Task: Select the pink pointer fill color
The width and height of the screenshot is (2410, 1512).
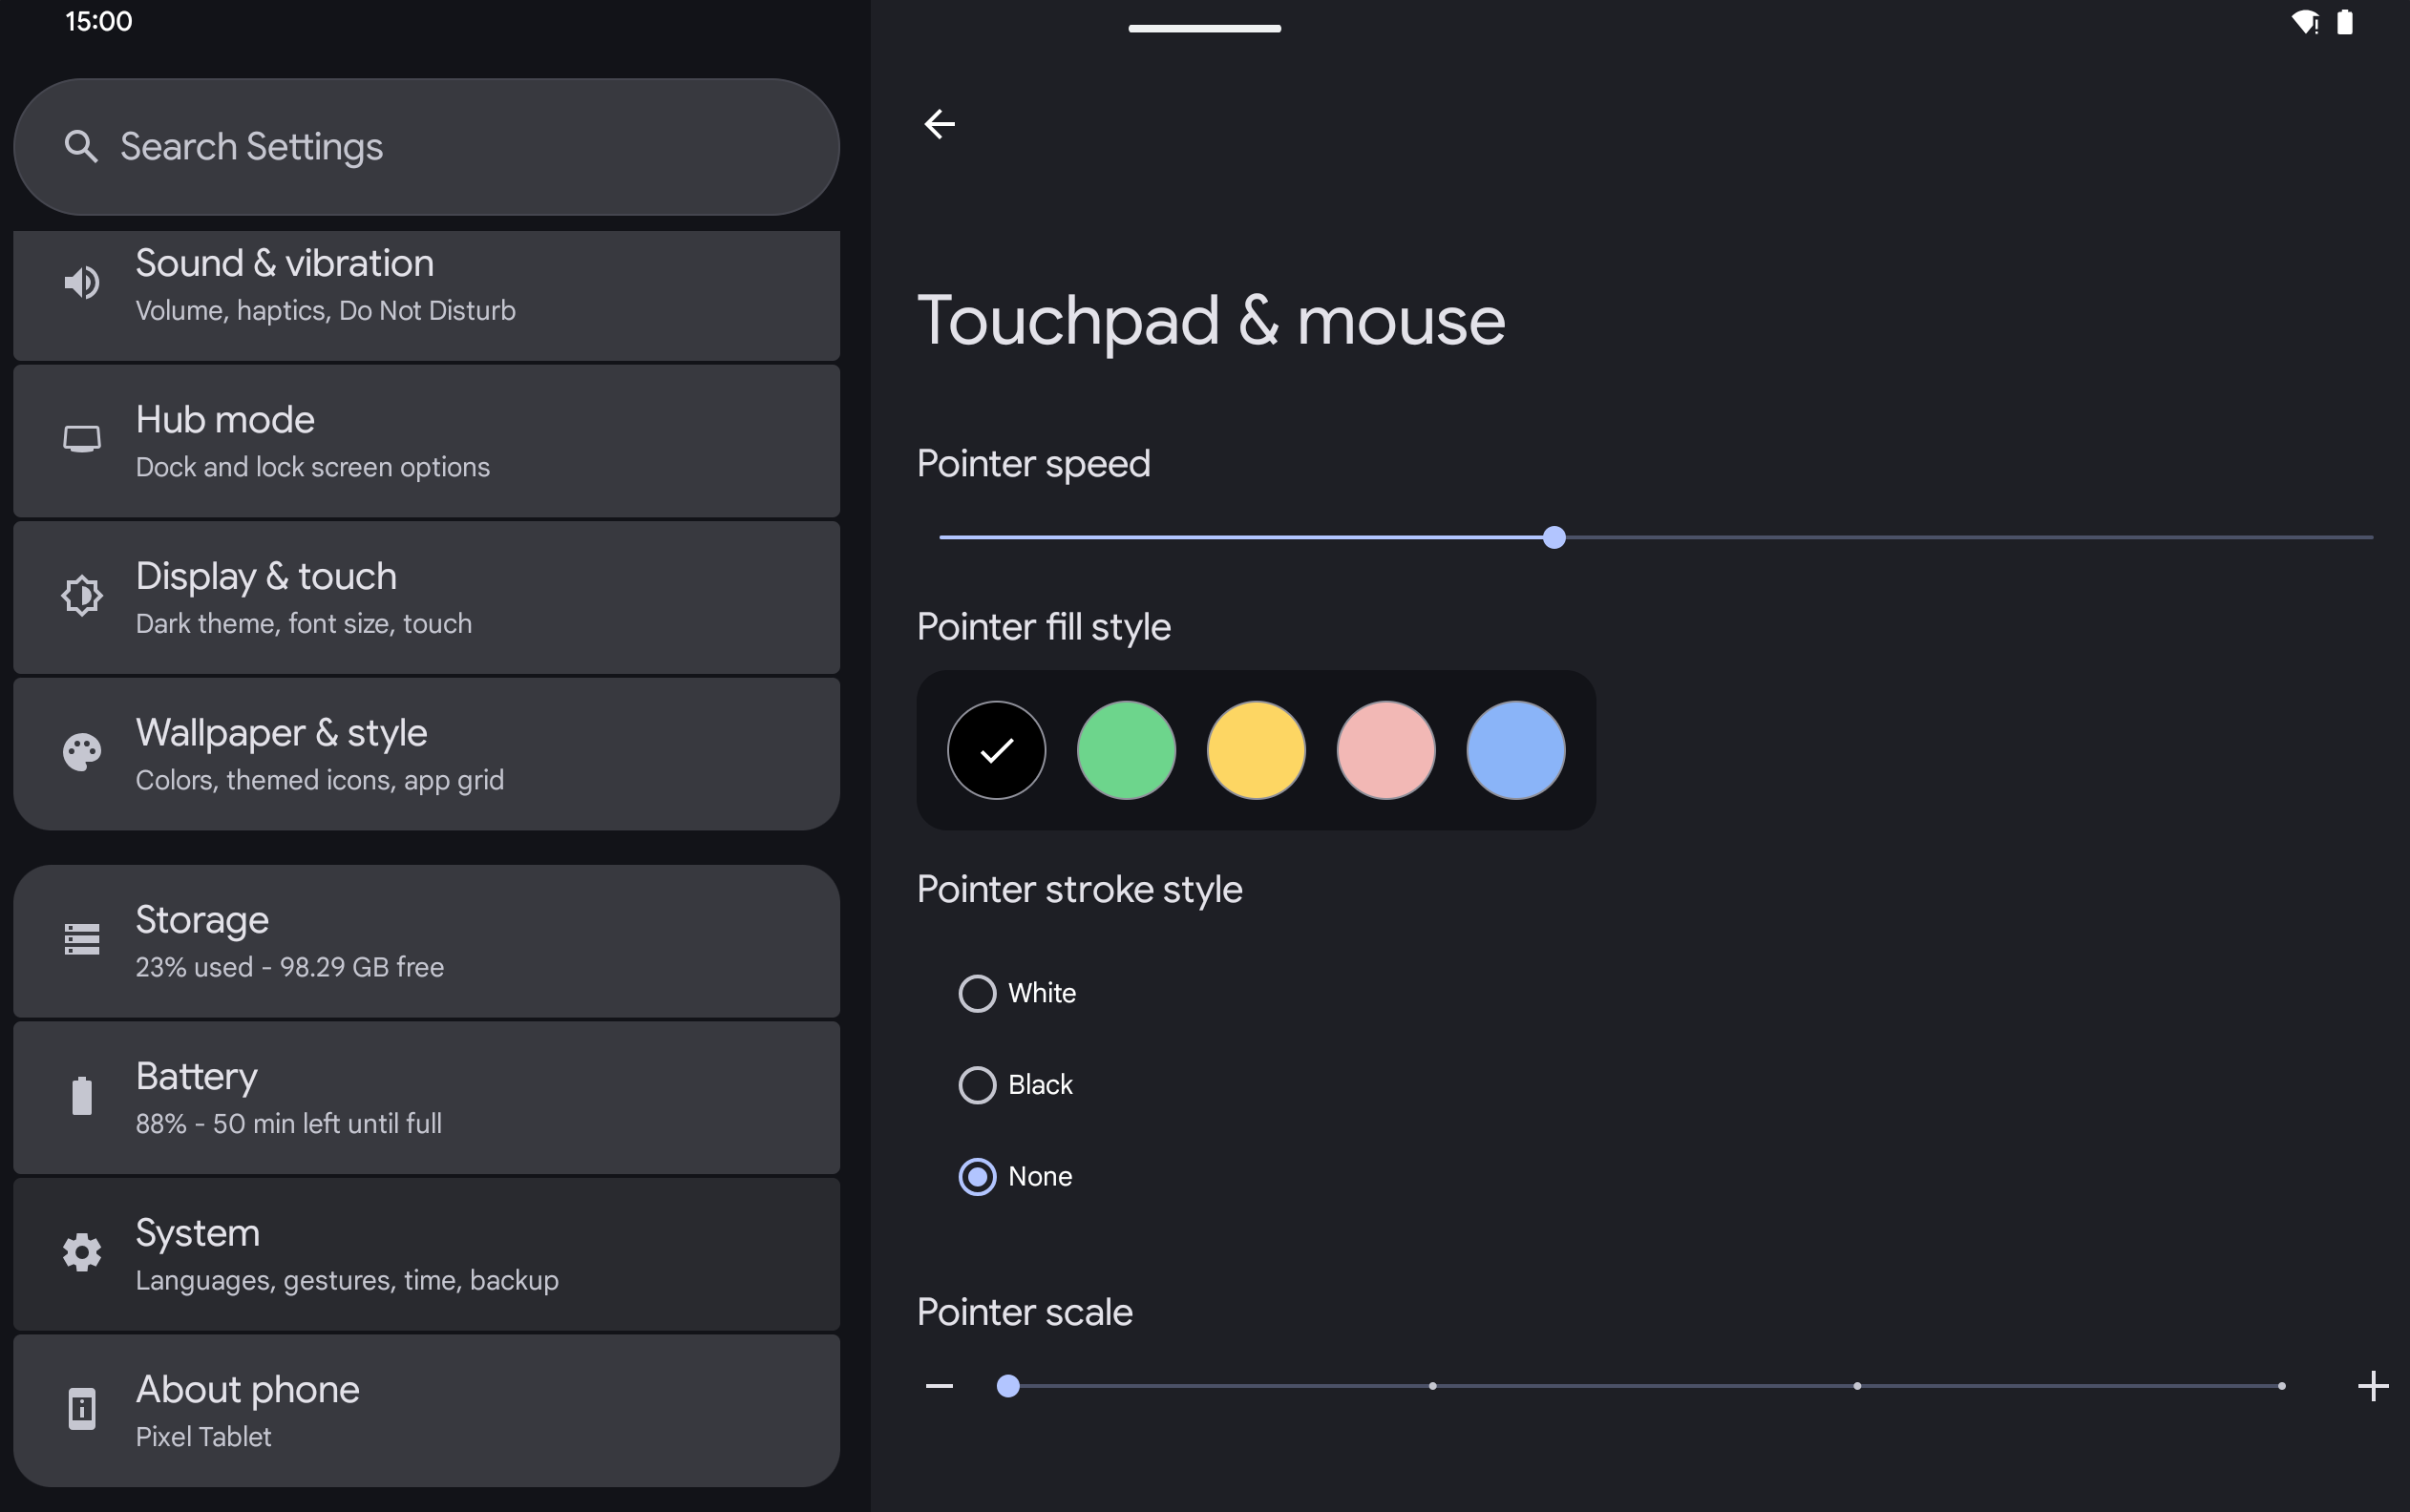Action: pyautogui.click(x=1385, y=749)
